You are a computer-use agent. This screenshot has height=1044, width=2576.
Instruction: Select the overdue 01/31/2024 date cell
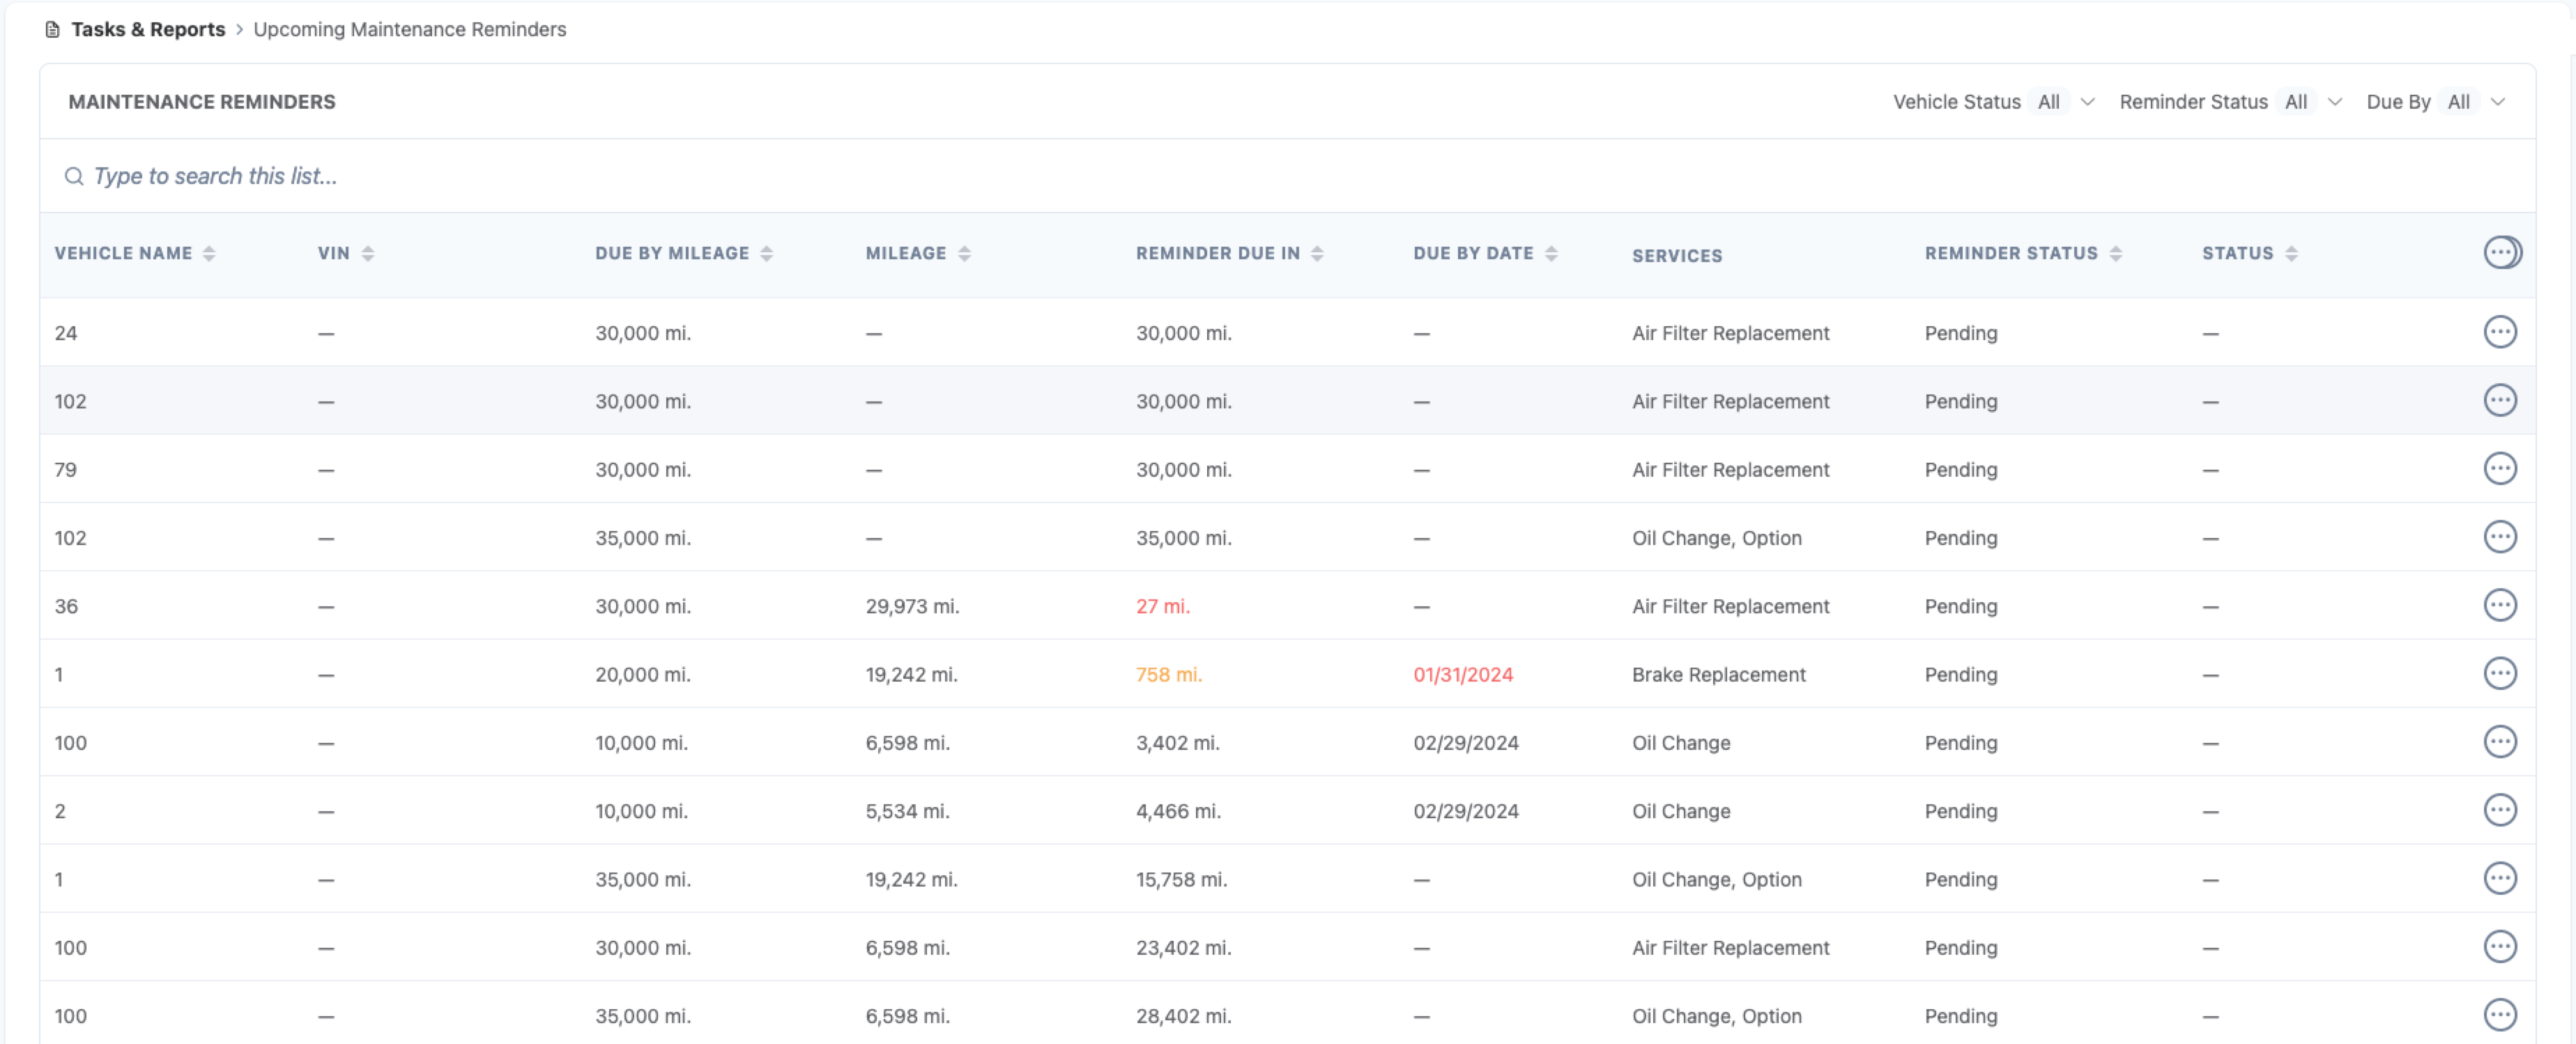1462,674
